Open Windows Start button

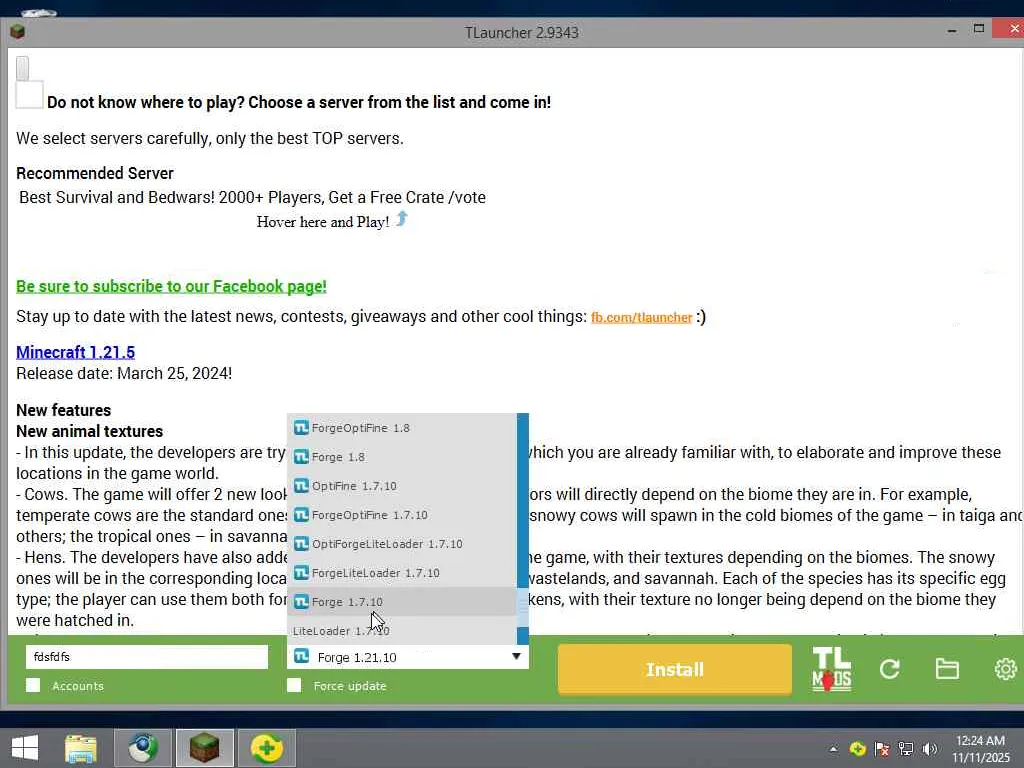coord(25,748)
